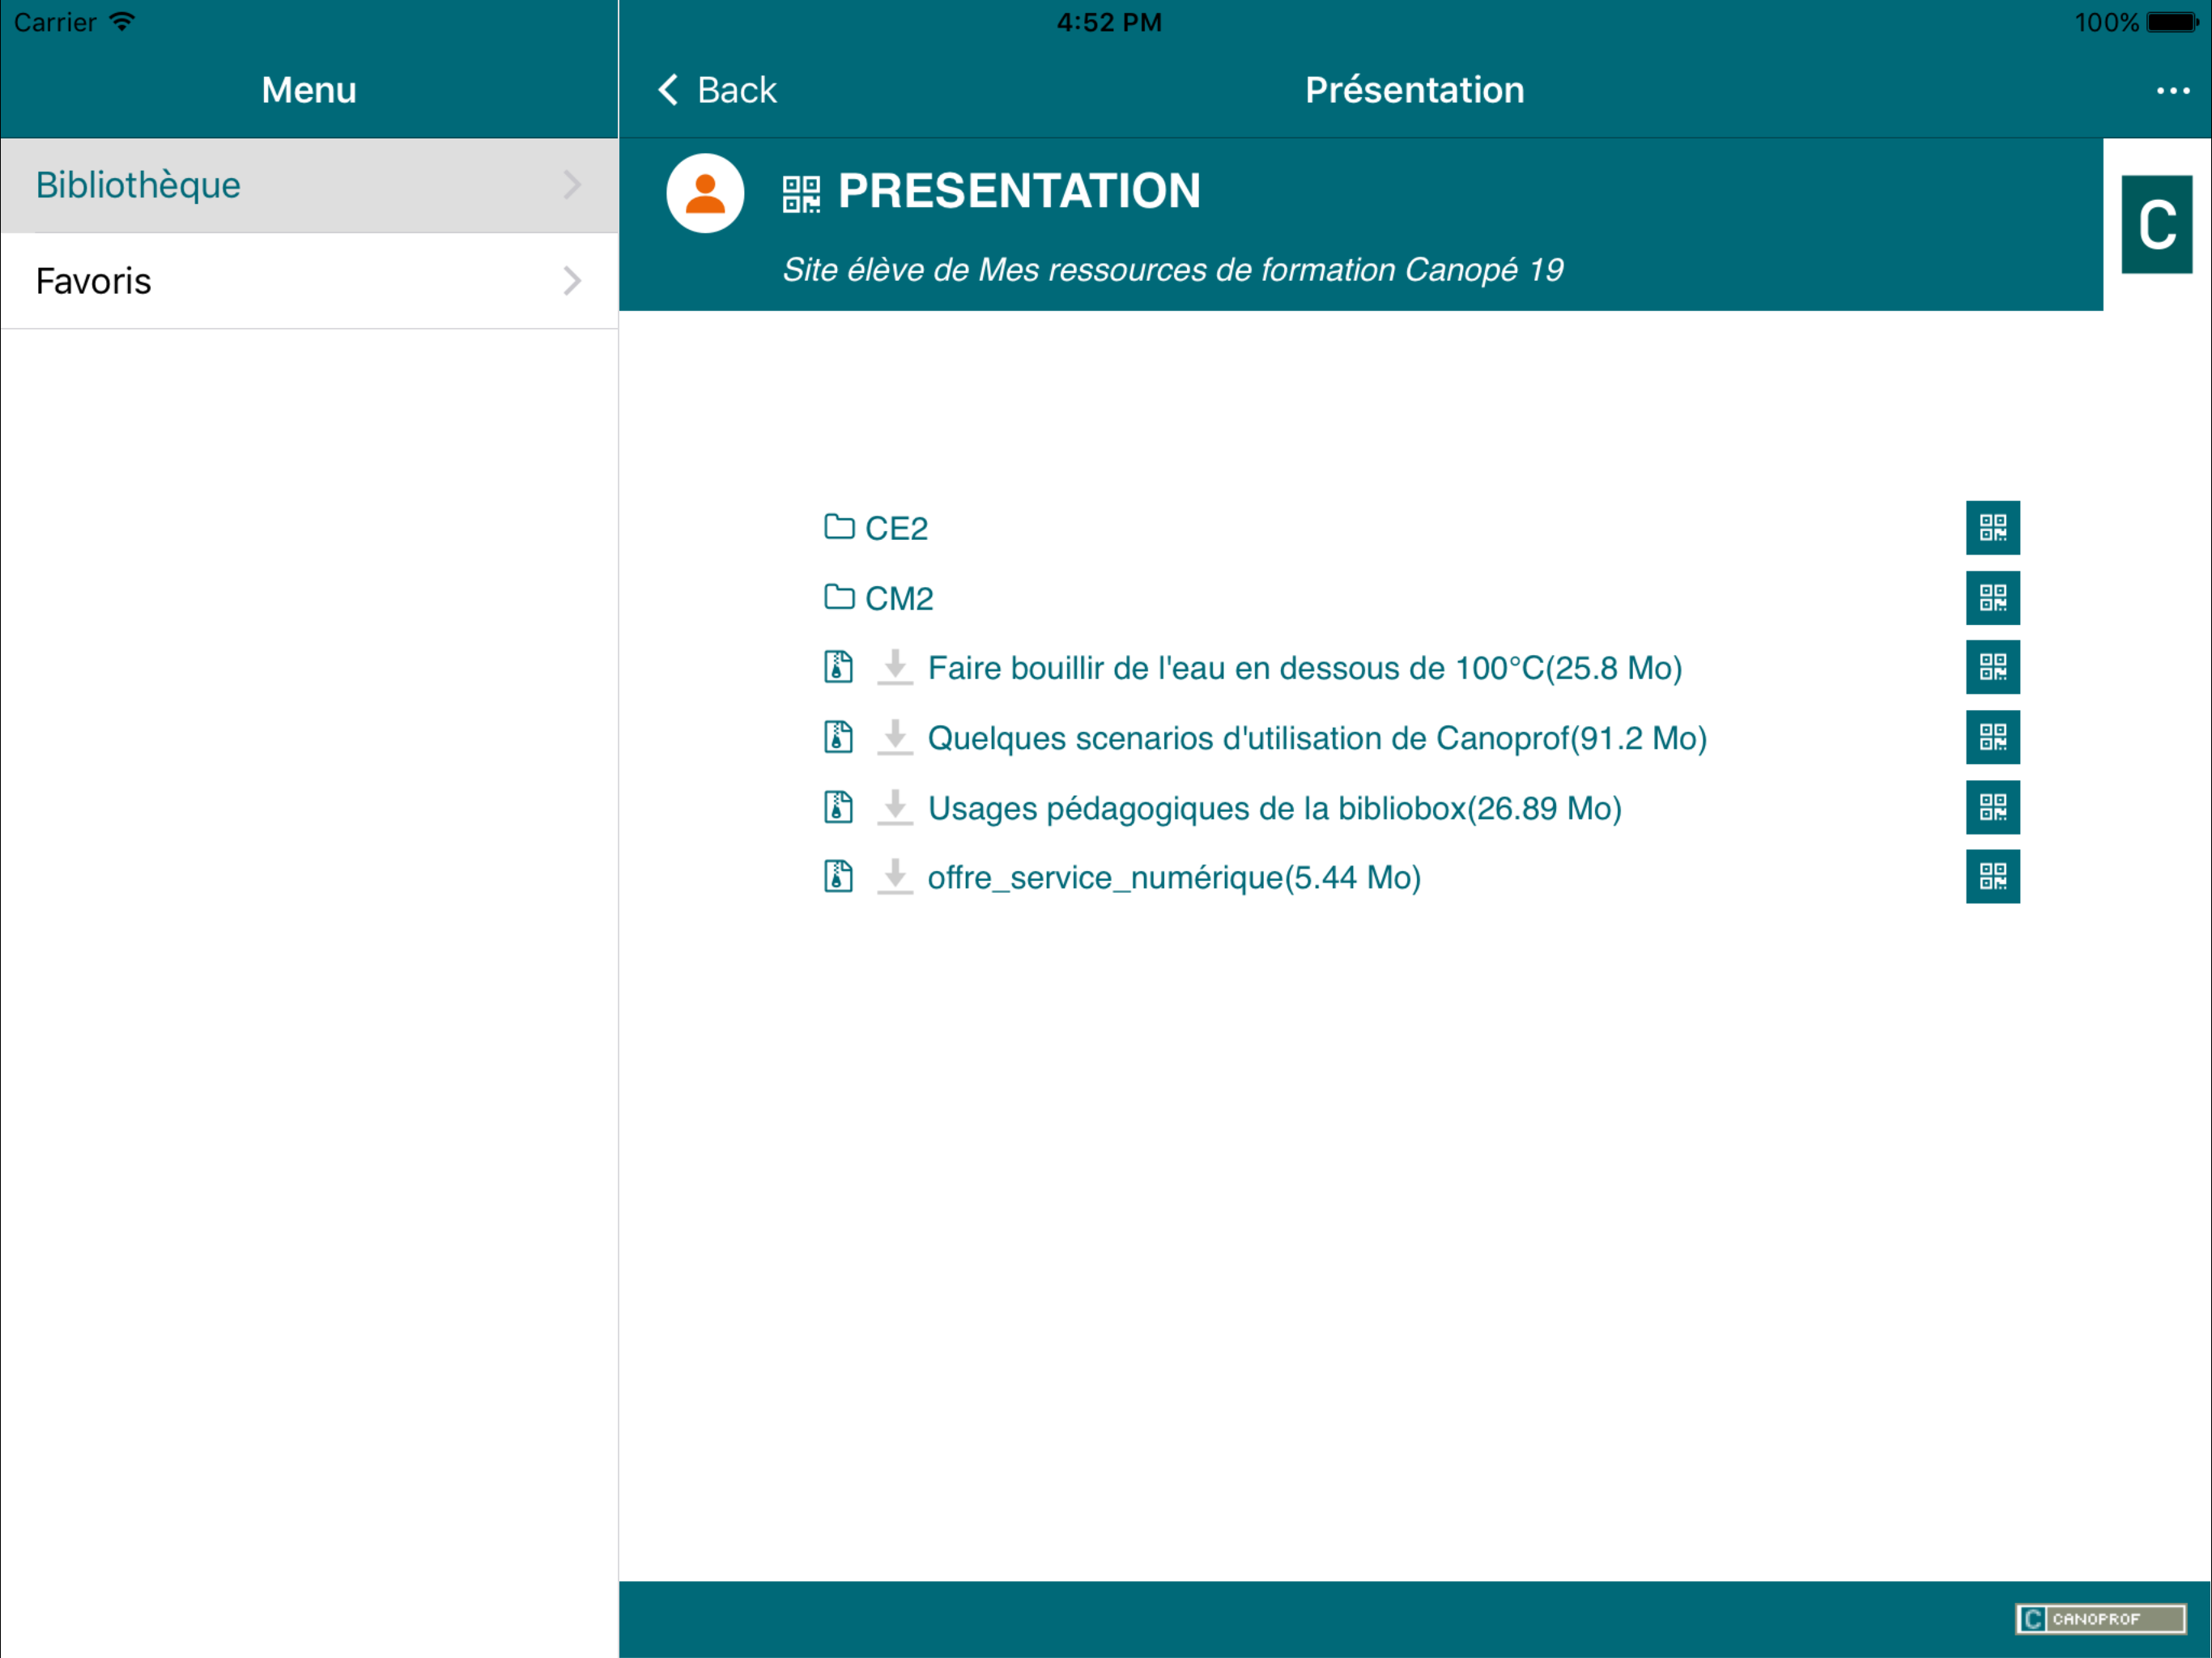
Task: Download the Faire bouillir de l'eau file
Action: 895,667
